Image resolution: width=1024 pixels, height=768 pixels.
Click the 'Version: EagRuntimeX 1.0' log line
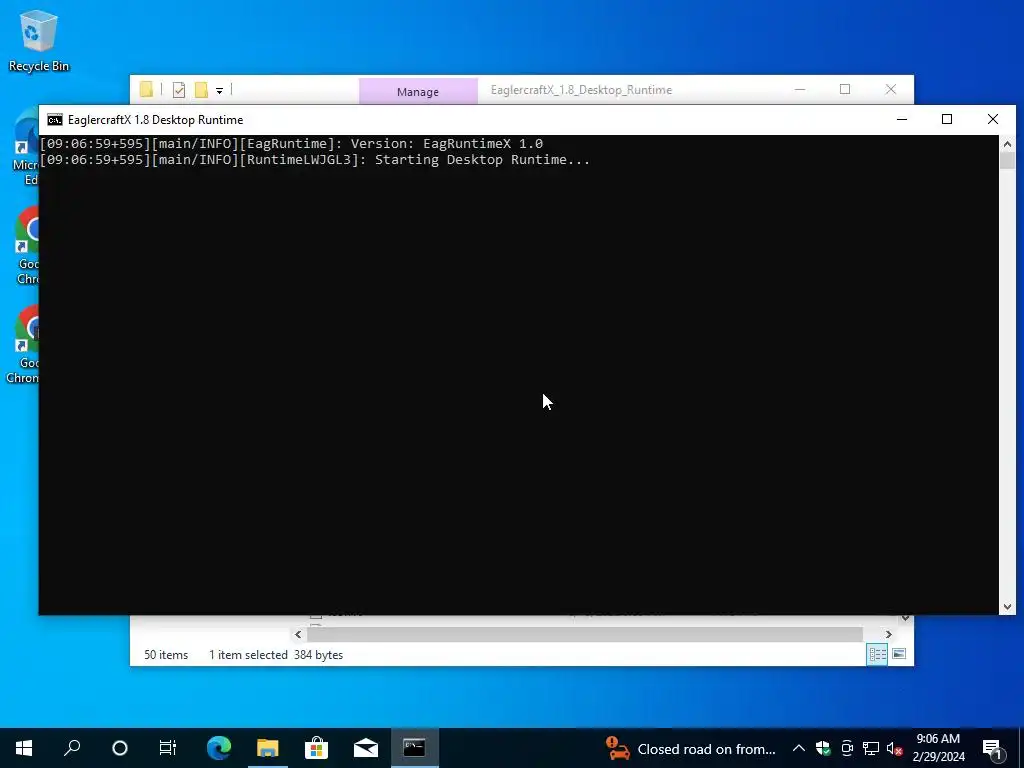(291, 144)
